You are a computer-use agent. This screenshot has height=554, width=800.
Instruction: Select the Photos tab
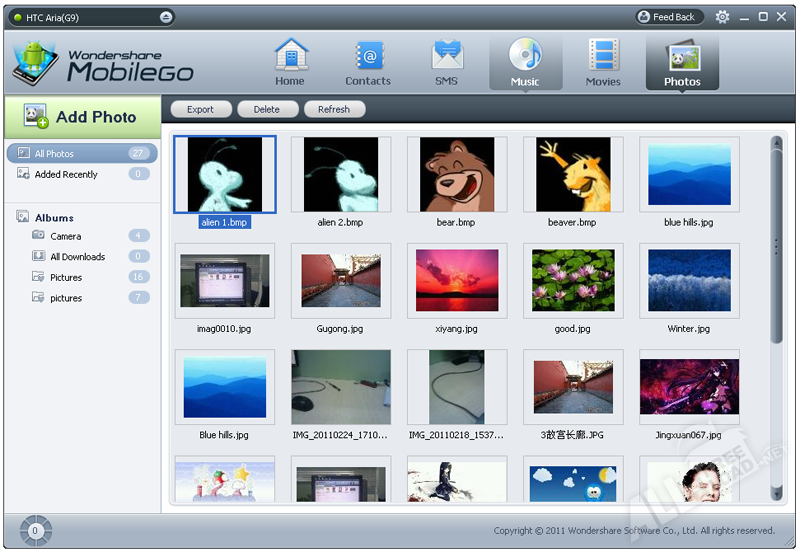pyautogui.click(x=682, y=62)
